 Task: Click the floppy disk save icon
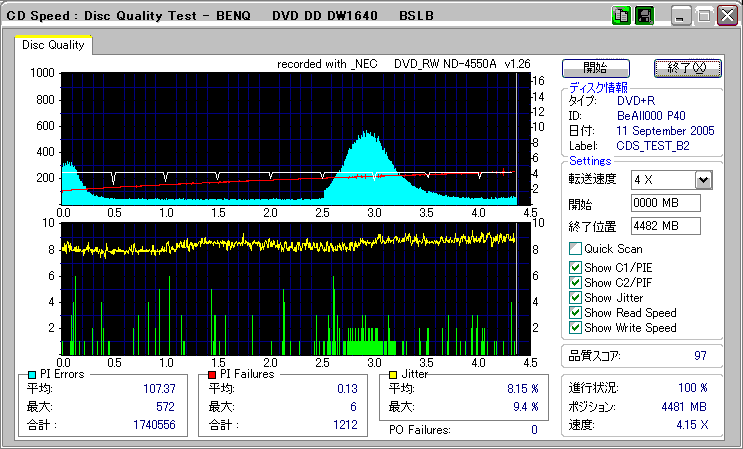[643, 16]
